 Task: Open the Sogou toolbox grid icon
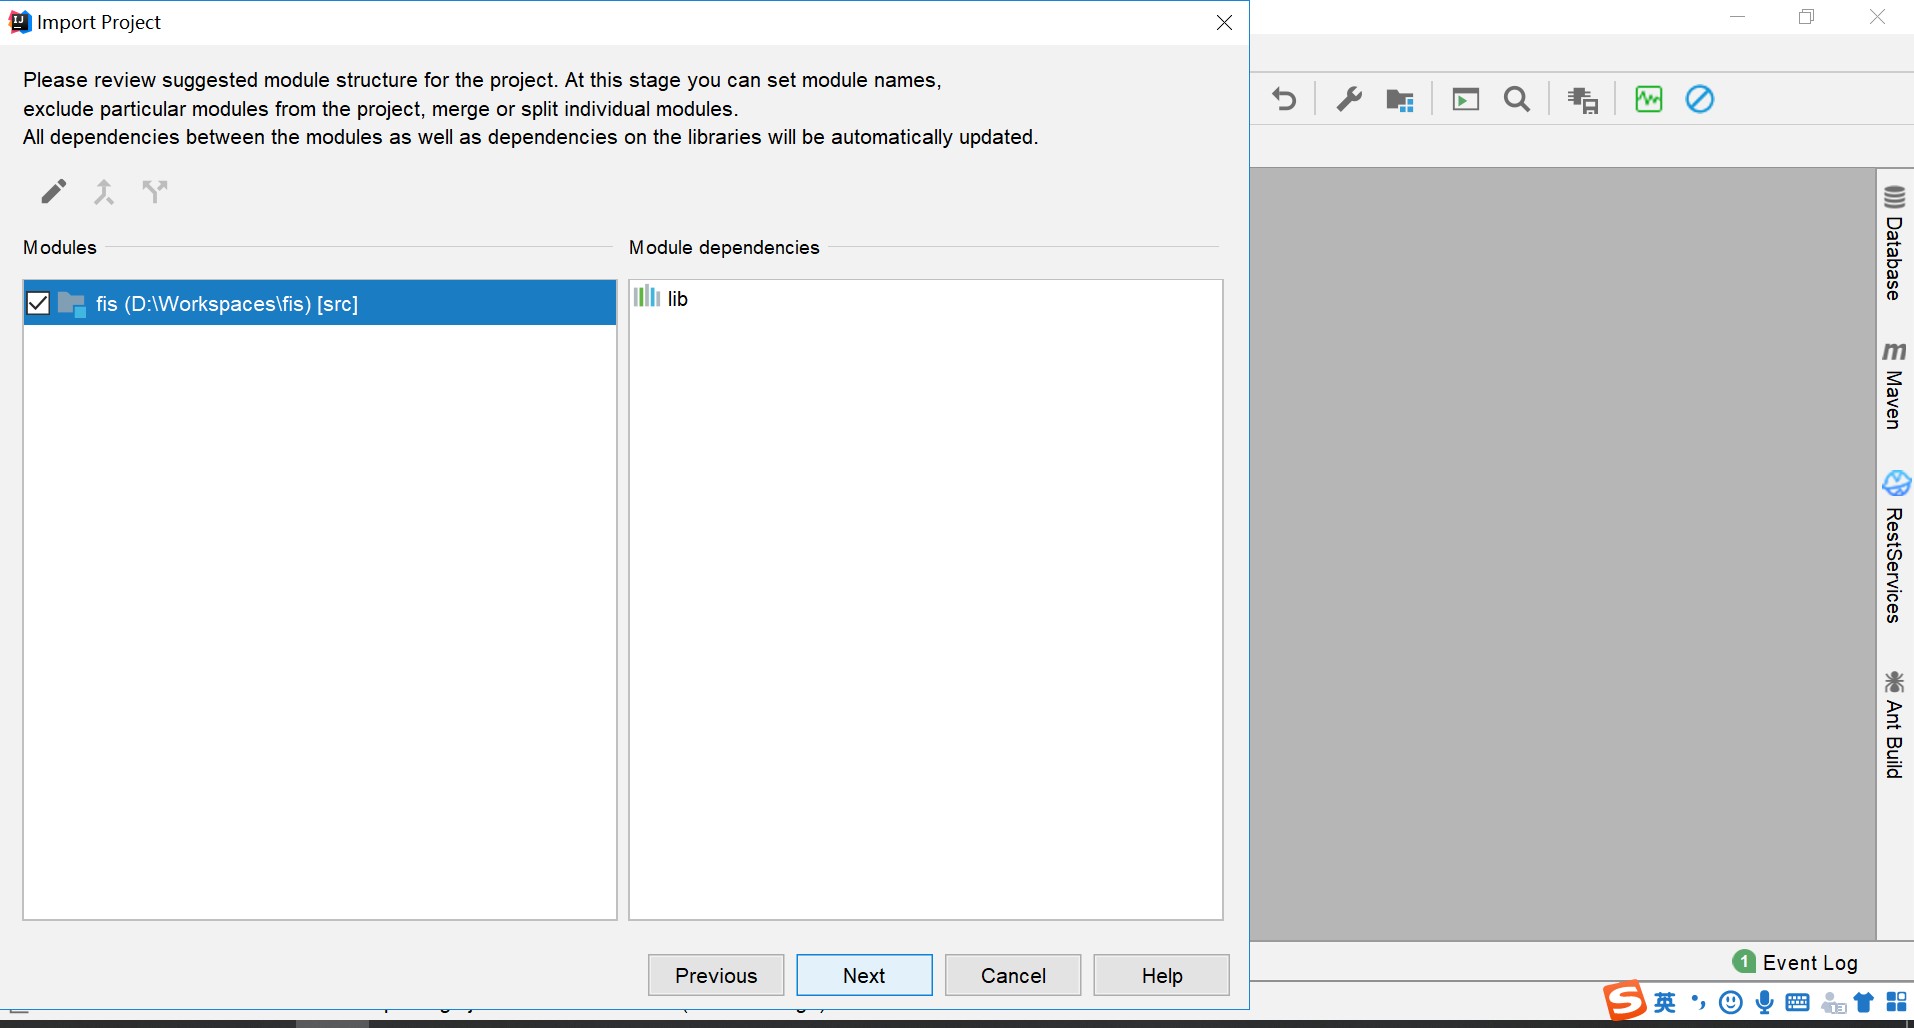pyautogui.click(x=1896, y=1002)
